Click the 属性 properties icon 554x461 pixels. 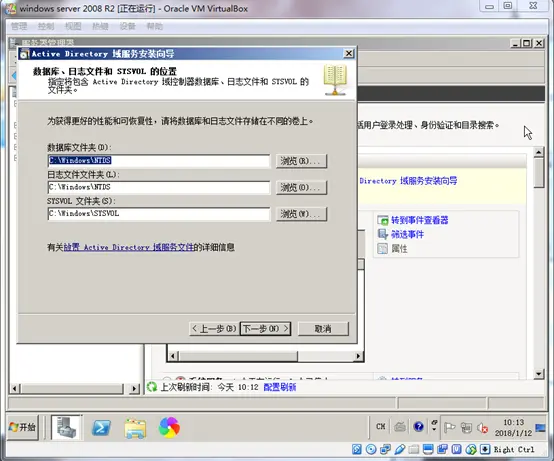point(383,249)
